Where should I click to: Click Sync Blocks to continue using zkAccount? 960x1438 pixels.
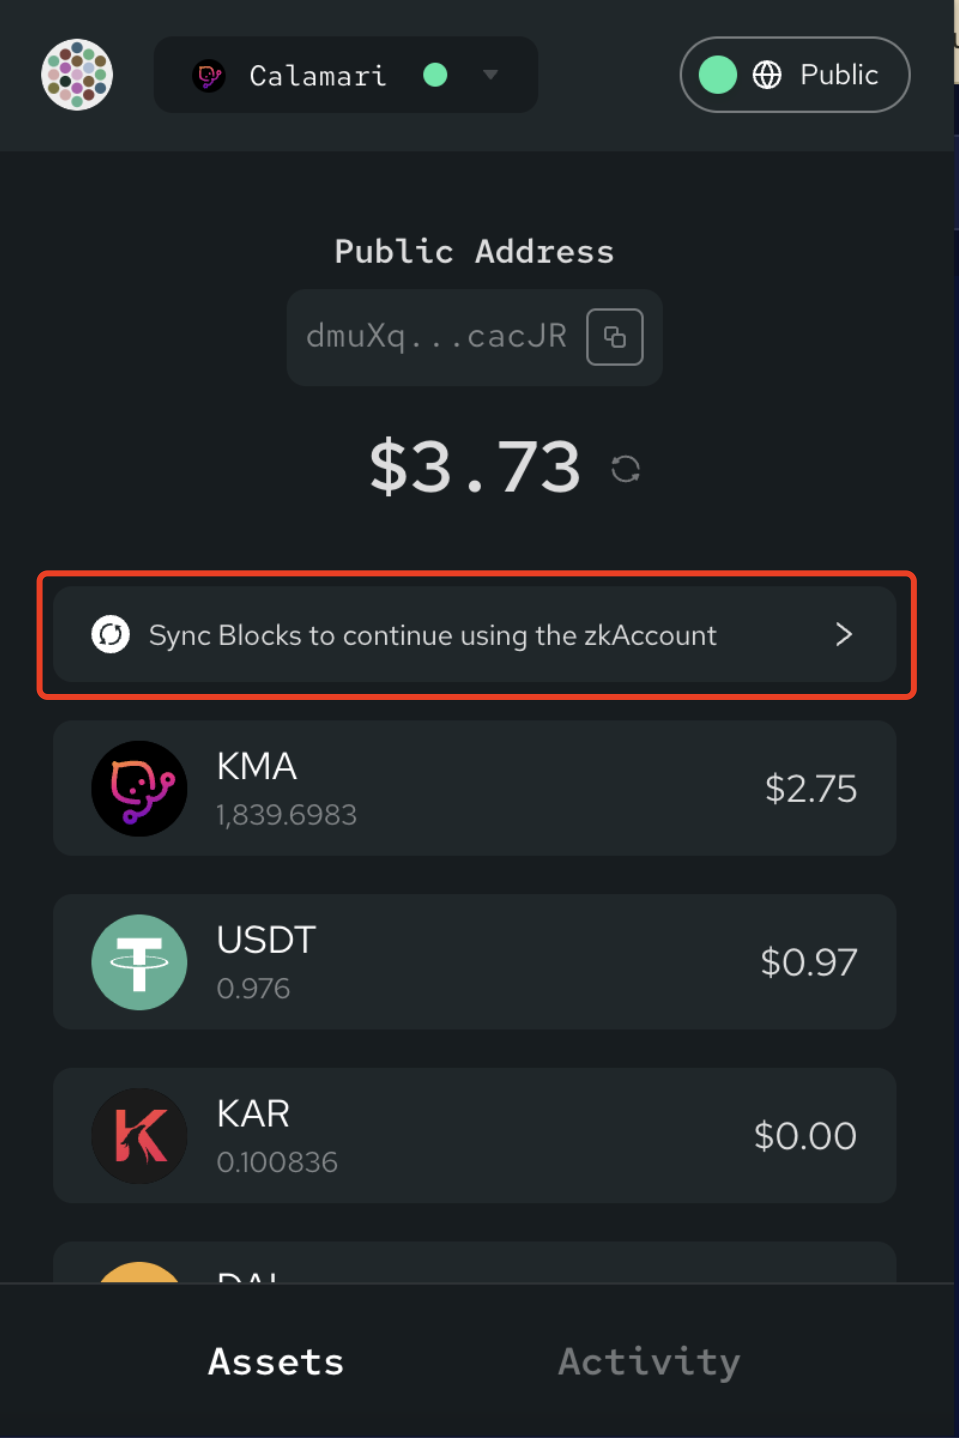(x=433, y=635)
